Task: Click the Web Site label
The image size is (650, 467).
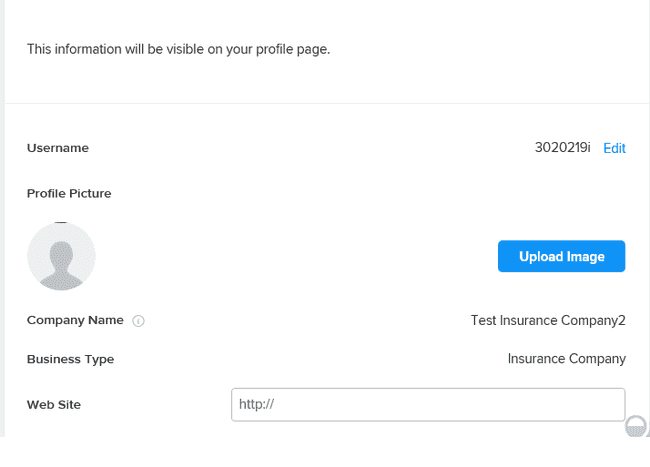Action: (x=54, y=405)
